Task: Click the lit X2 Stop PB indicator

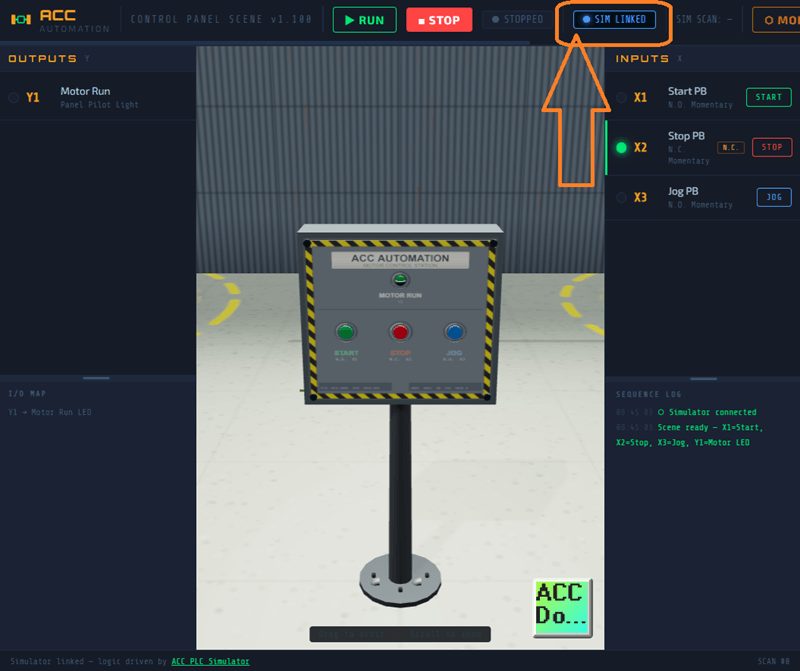Action: [x=622, y=147]
